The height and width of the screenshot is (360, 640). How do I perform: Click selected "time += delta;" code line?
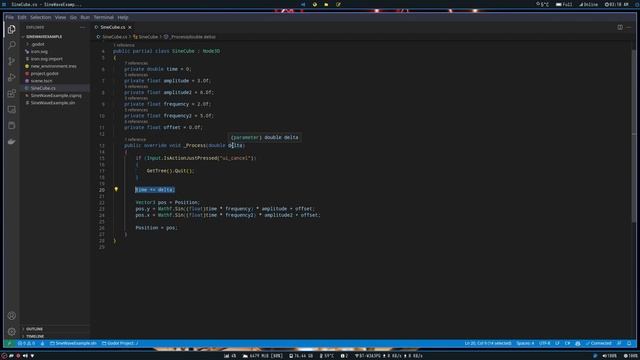pyautogui.click(x=155, y=190)
